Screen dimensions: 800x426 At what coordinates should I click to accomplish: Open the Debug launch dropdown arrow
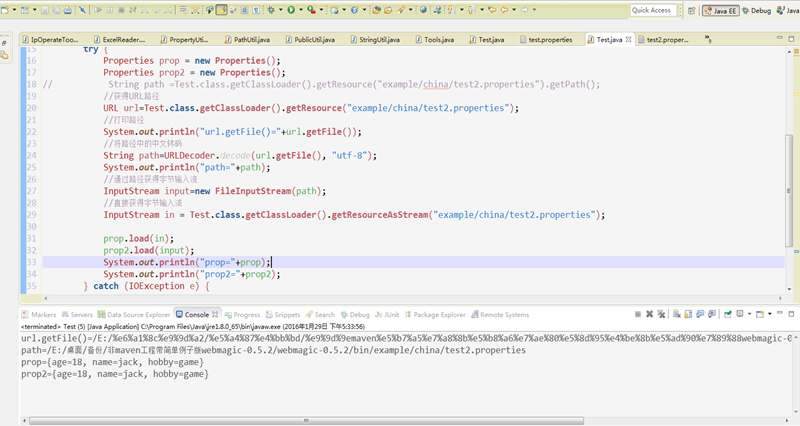pyautogui.click(x=281, y=10)
